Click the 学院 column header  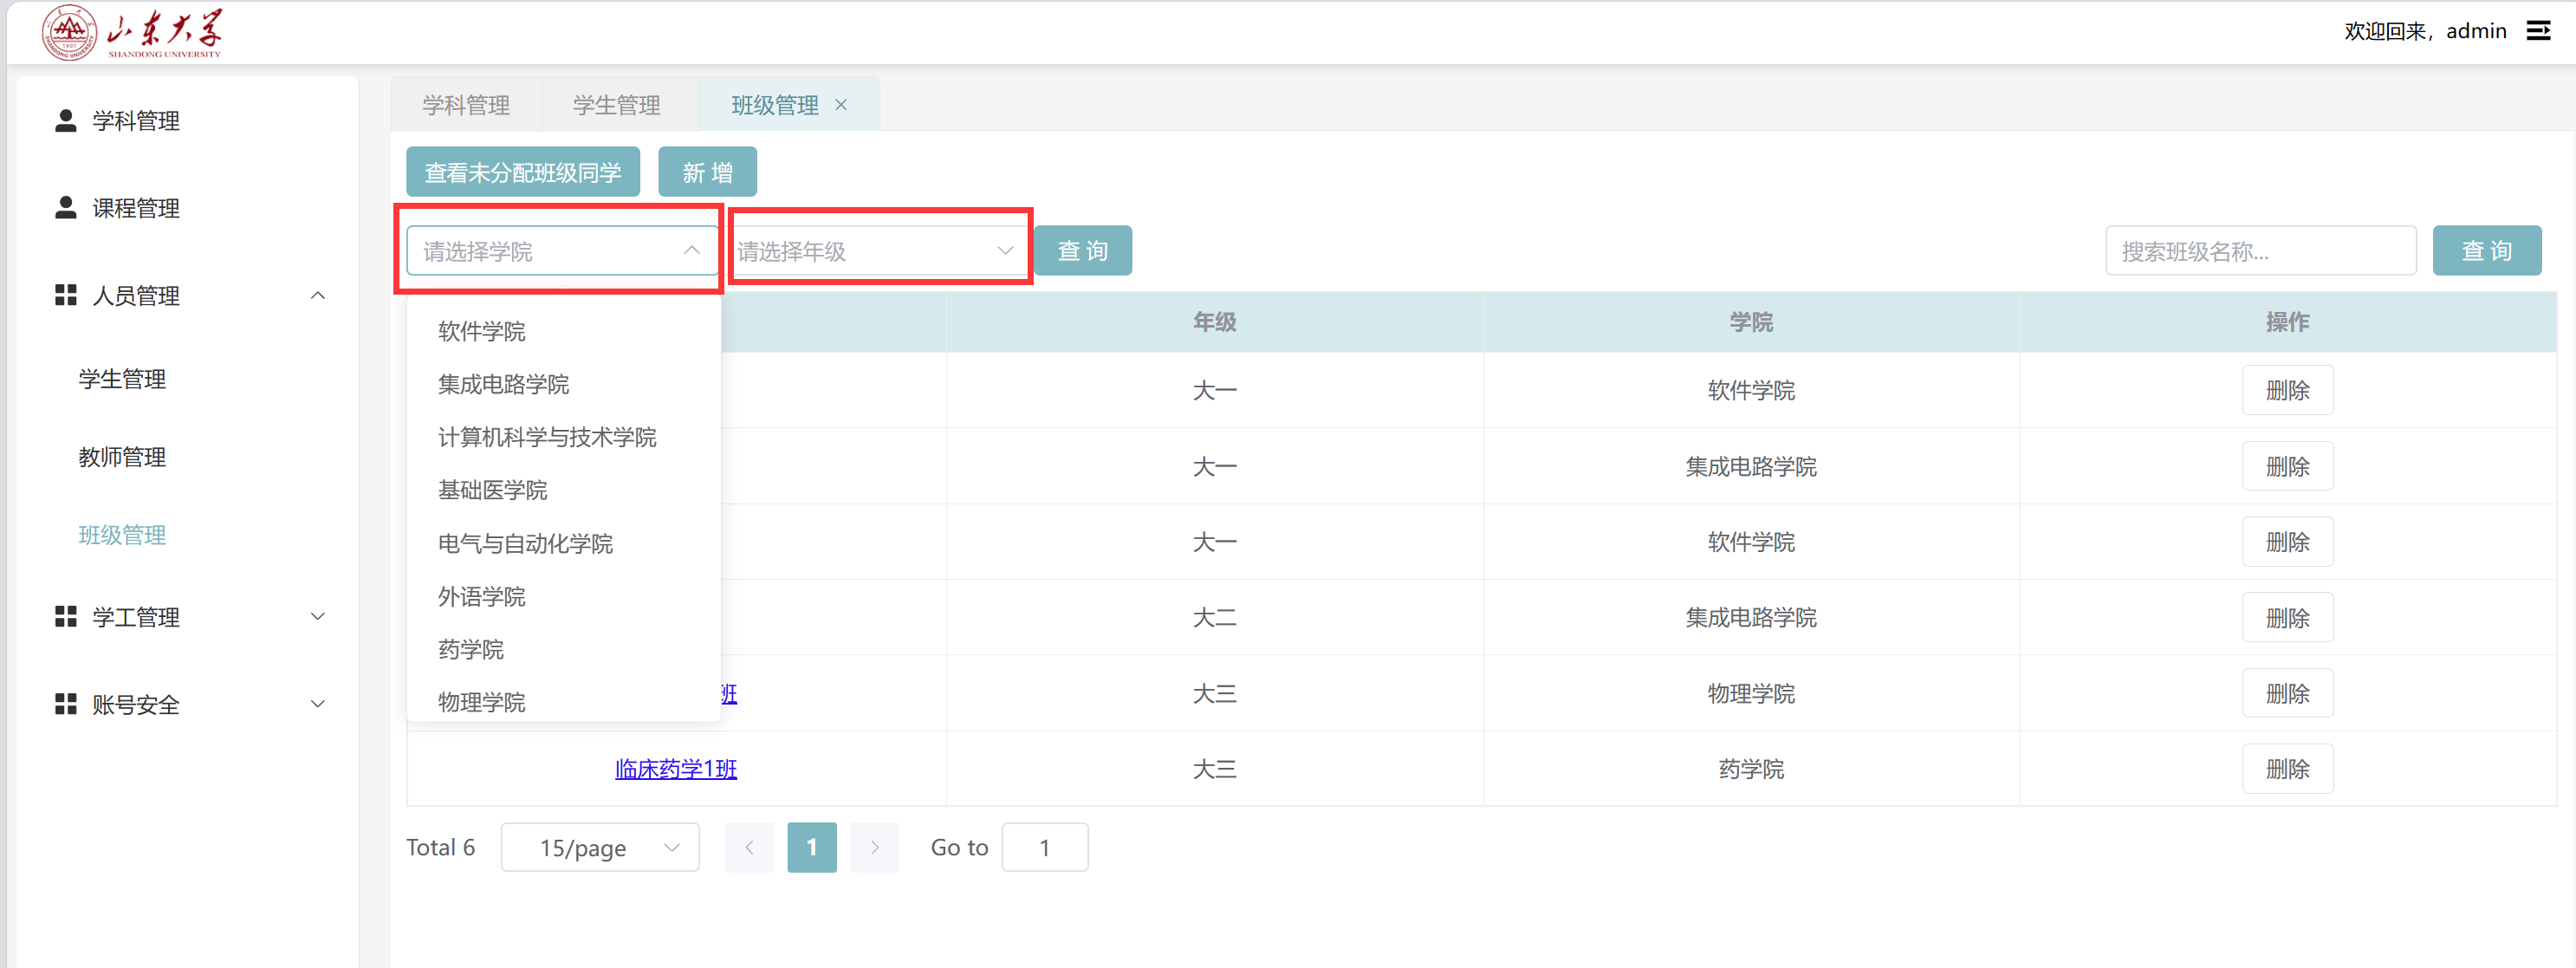pyautogui.click(x=1751, y=322)
